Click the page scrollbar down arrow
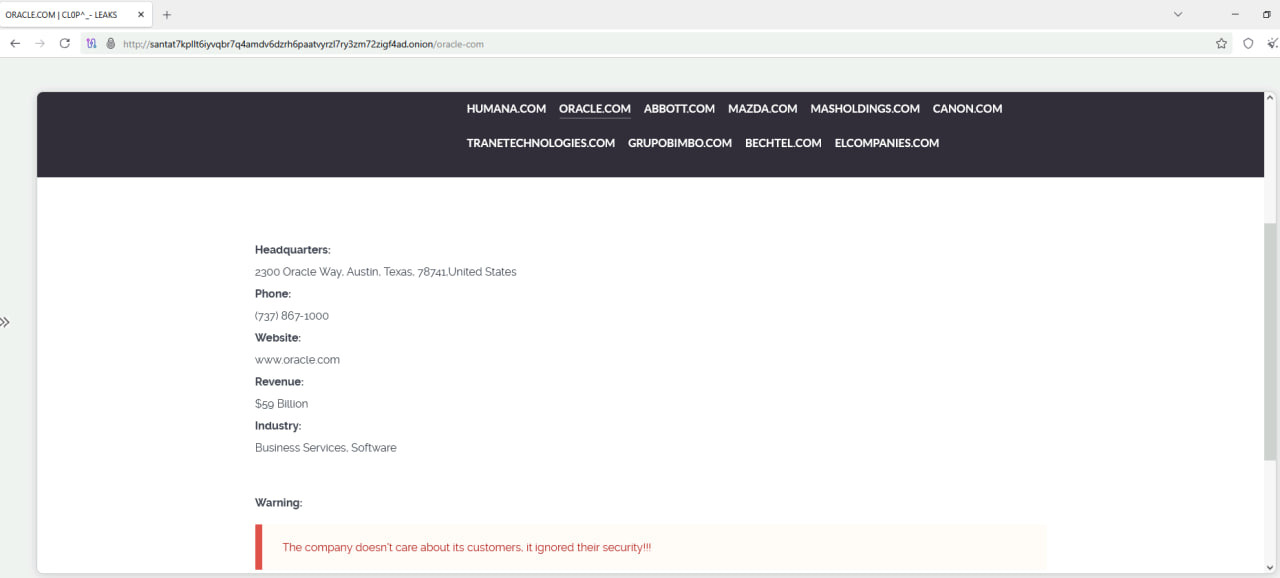Image resolution: width=1280 pixels, height=578 pixels. pos(1270,567)
